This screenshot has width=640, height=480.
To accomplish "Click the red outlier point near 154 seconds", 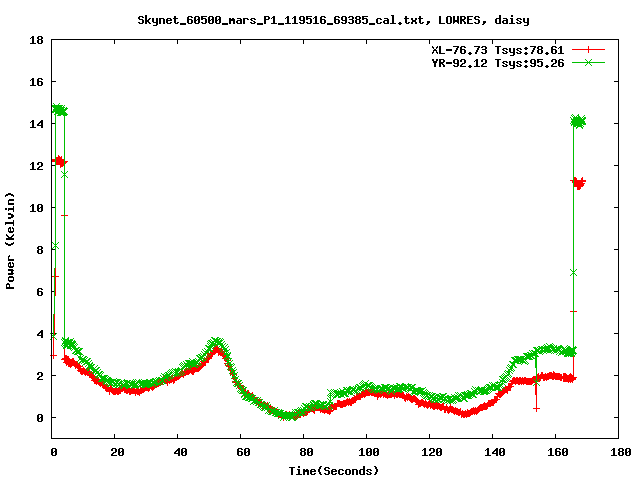I will [x=536, y=409].
